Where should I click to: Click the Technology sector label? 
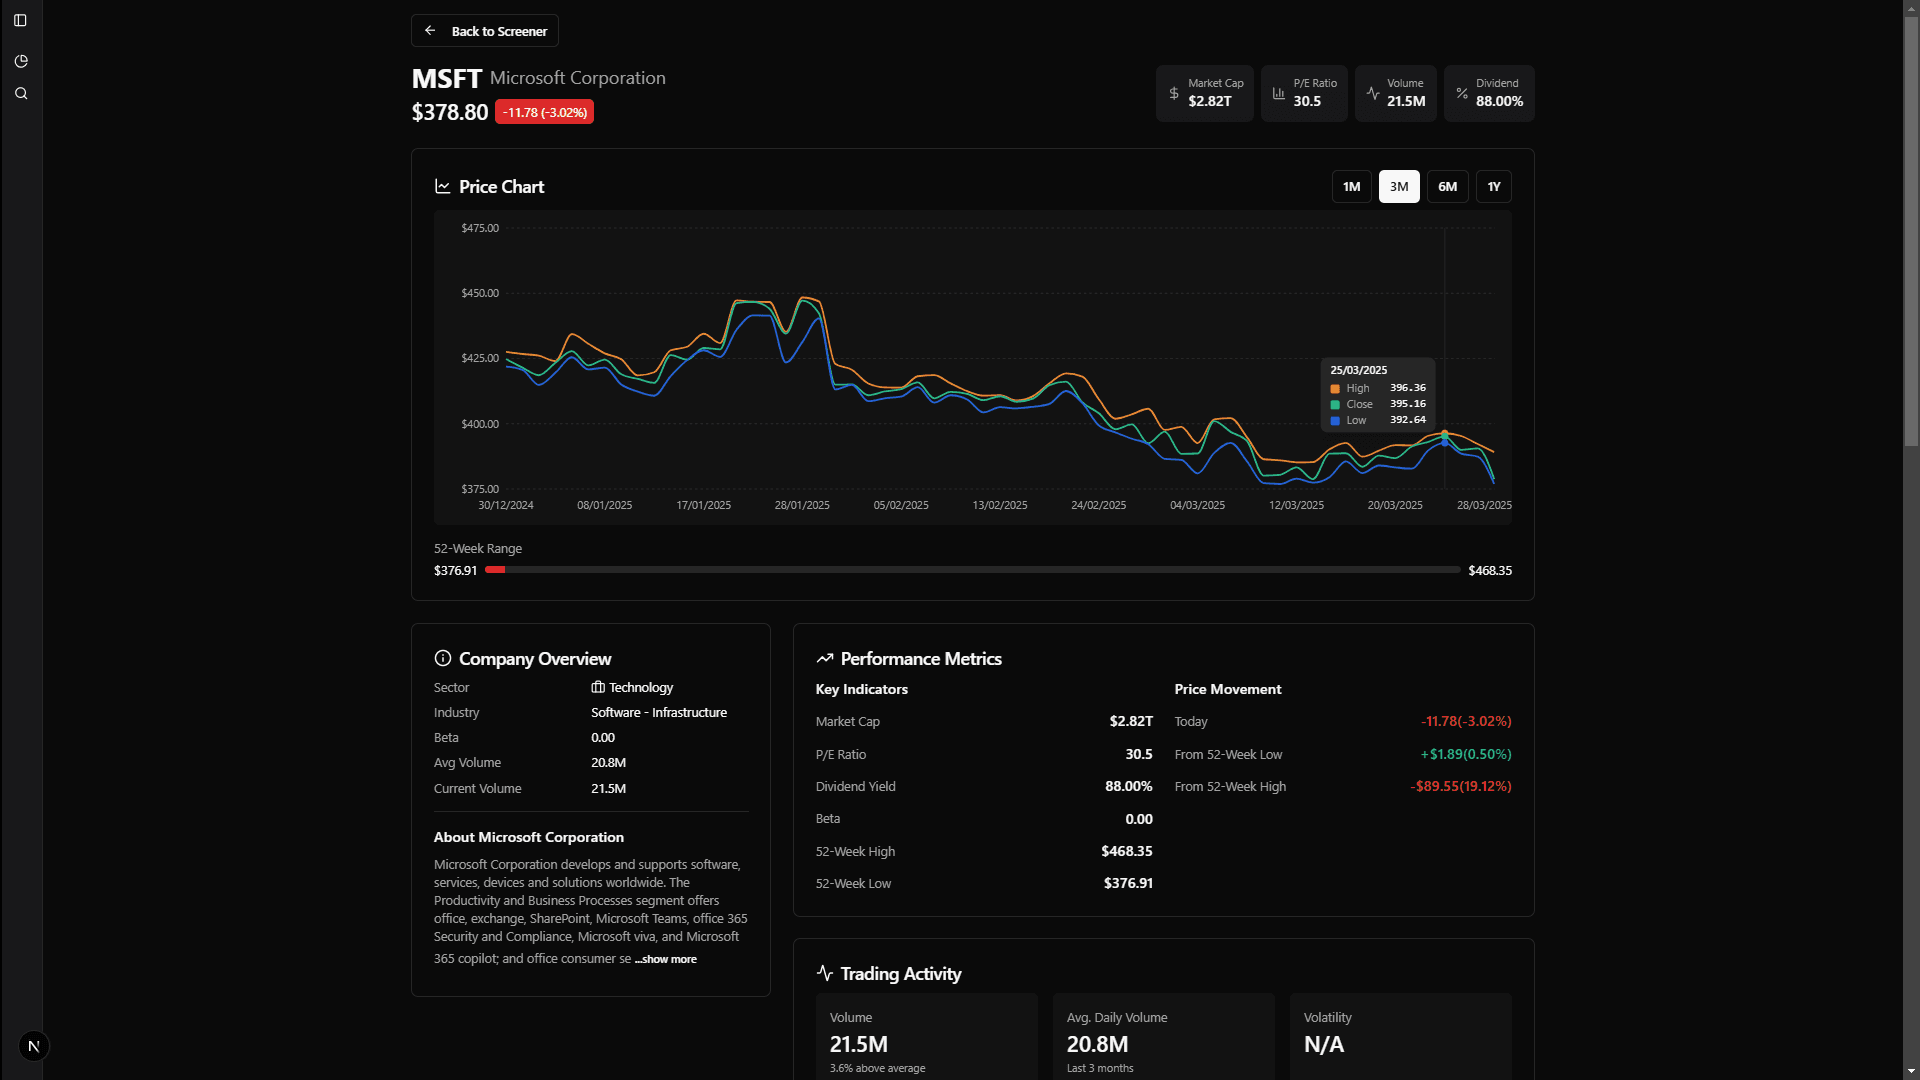(640, 687)
